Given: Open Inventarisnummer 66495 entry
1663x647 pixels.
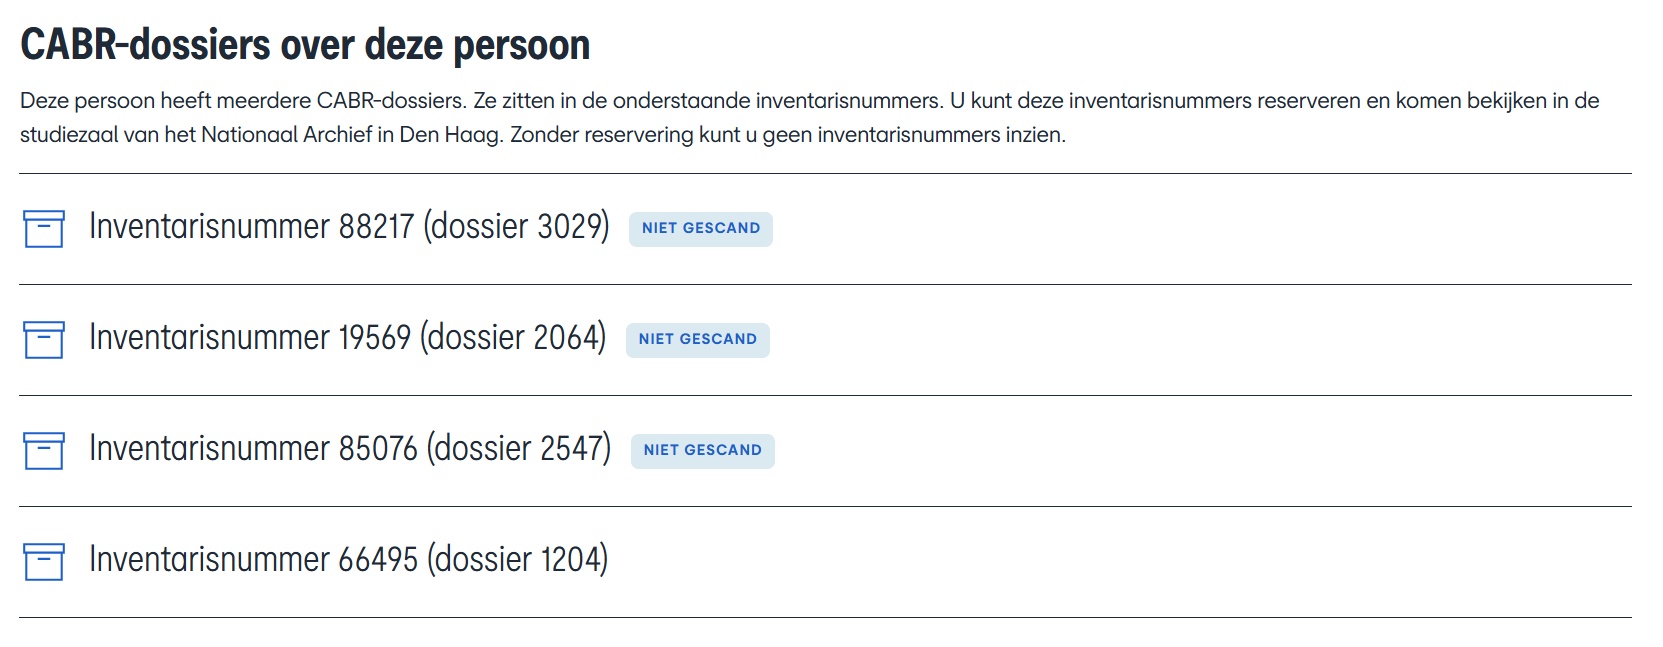Looking at the screenshot, I should point(252,560).
